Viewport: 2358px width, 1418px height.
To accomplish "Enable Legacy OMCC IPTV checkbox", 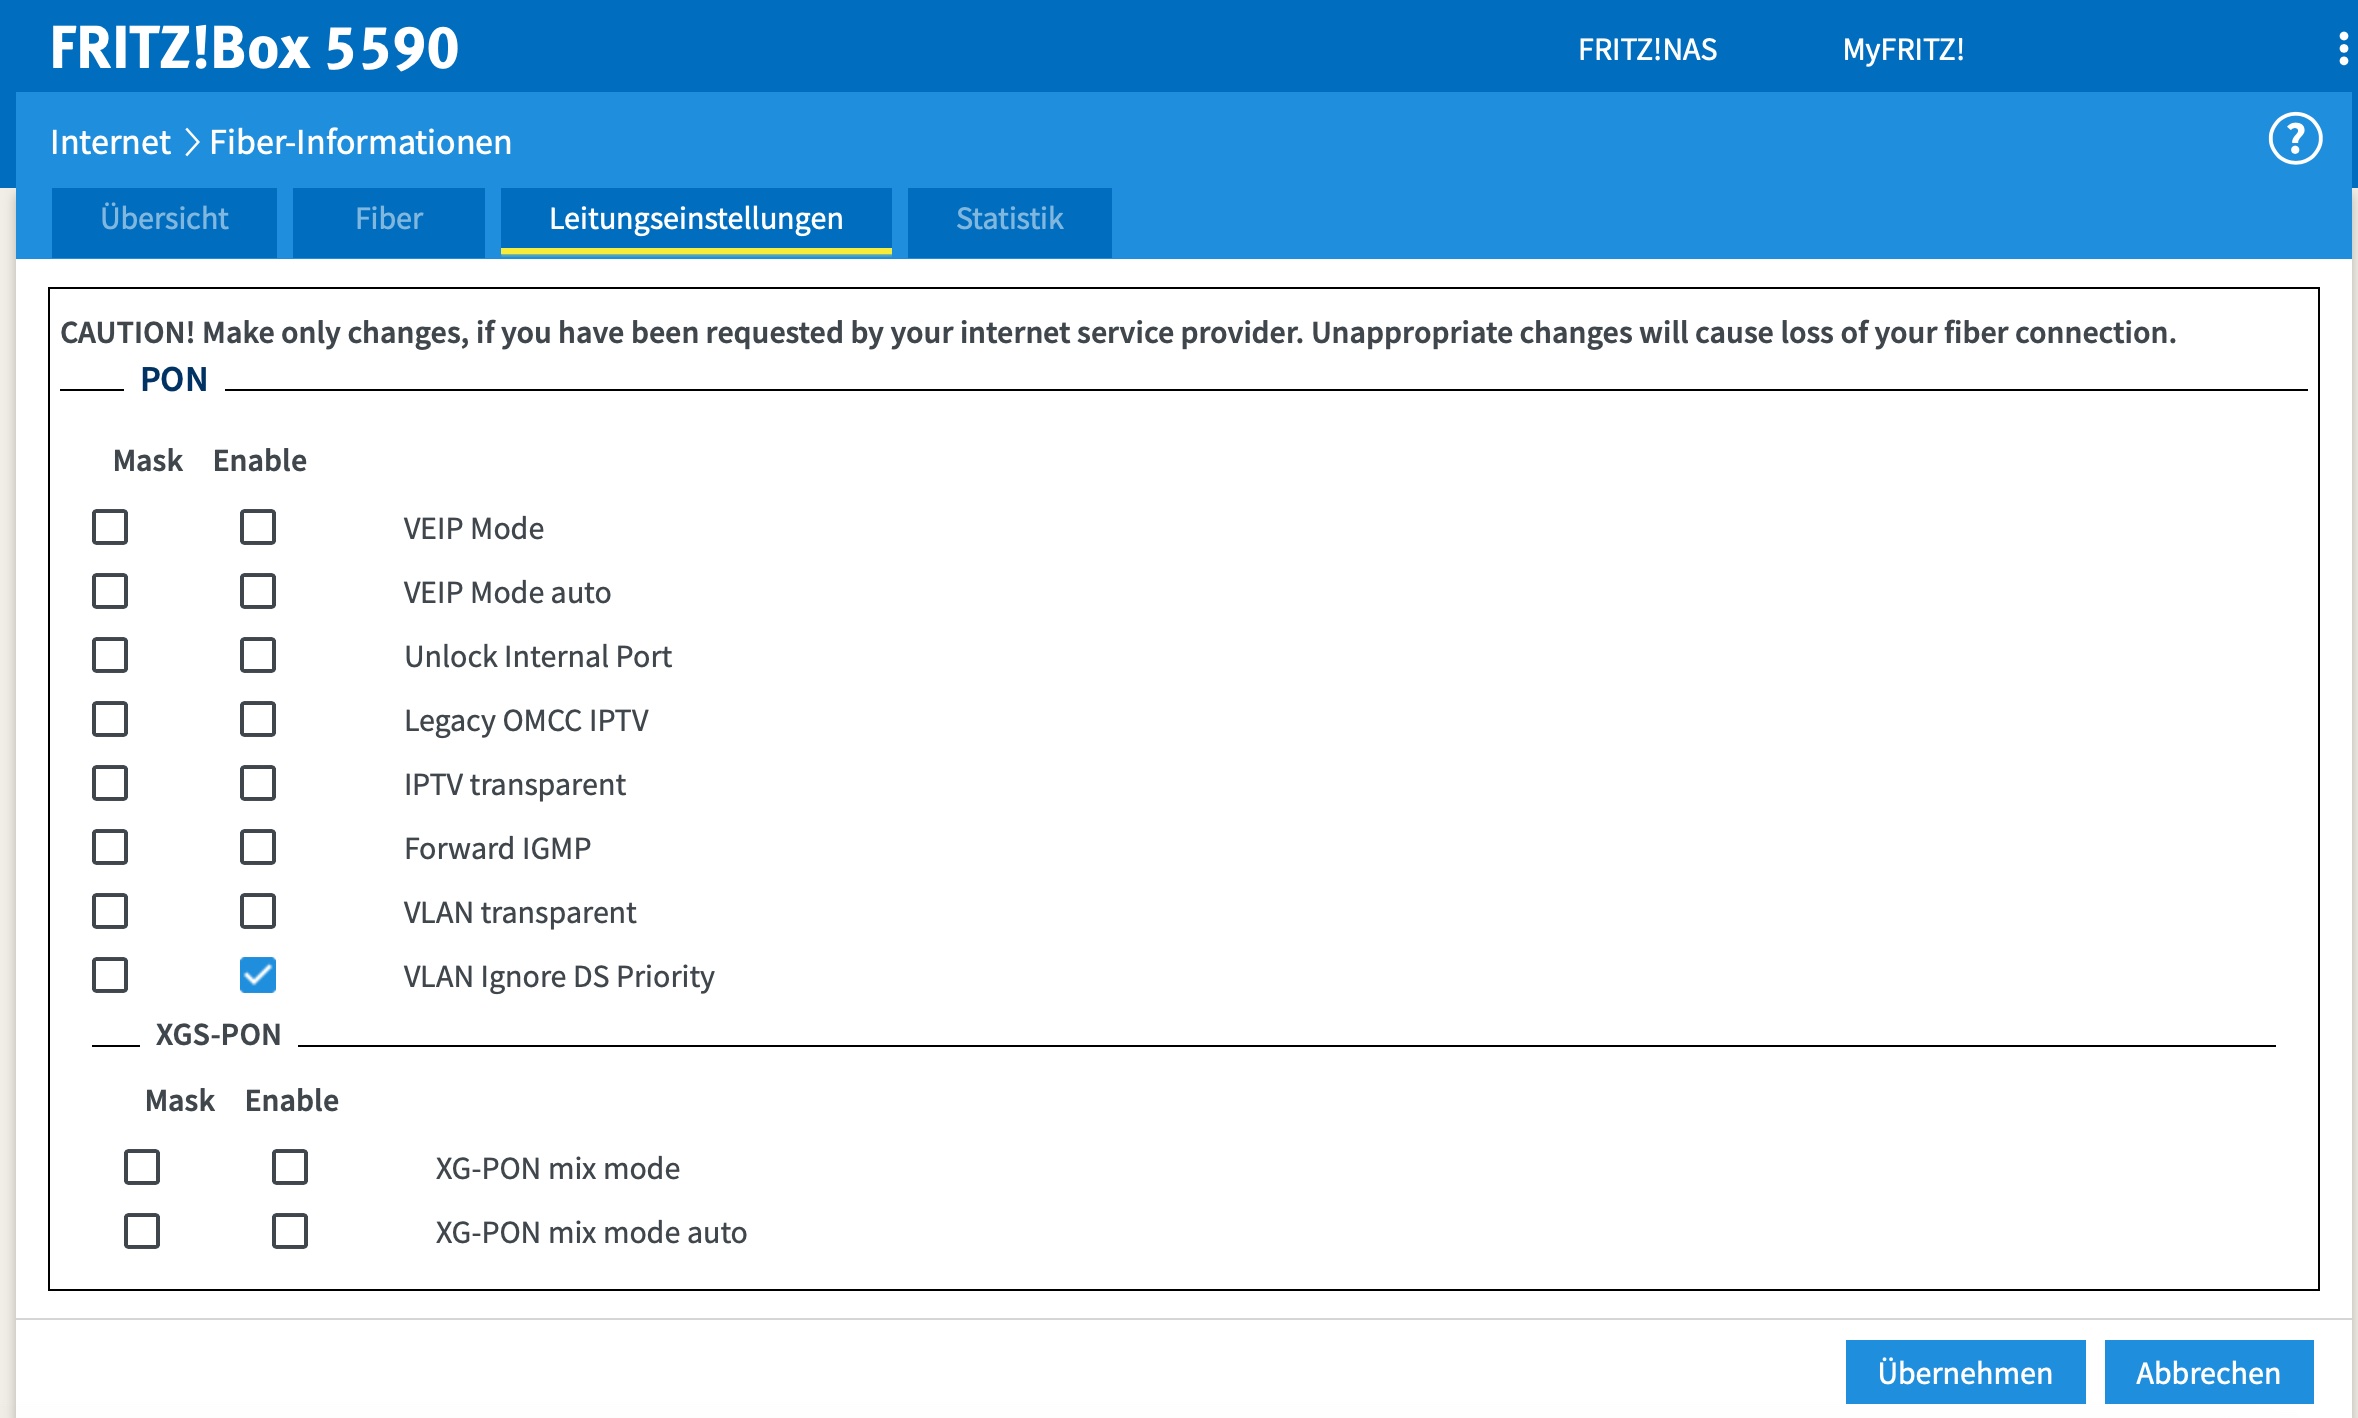I will tap(258, 719).
